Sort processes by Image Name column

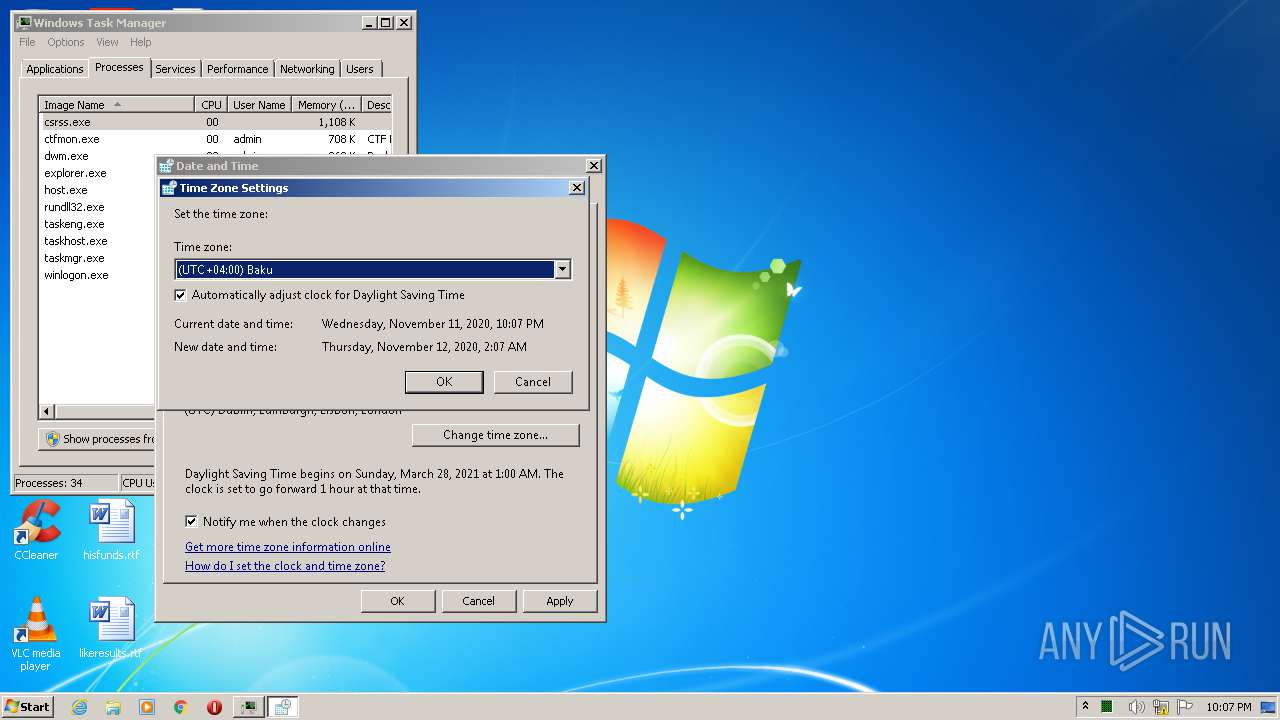[116, 105]
